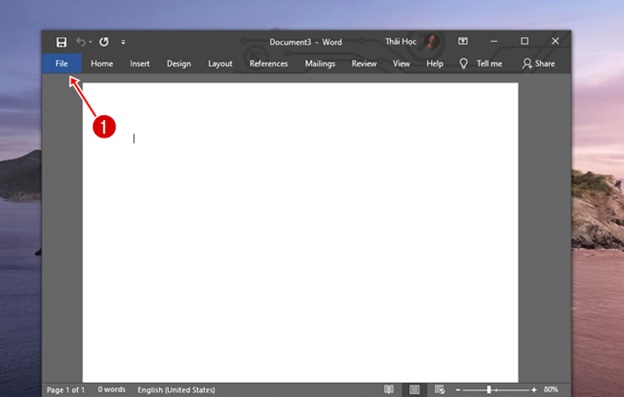Switch to the Insert tab
This screenshot has height=397, width=624.
(140, 64)
